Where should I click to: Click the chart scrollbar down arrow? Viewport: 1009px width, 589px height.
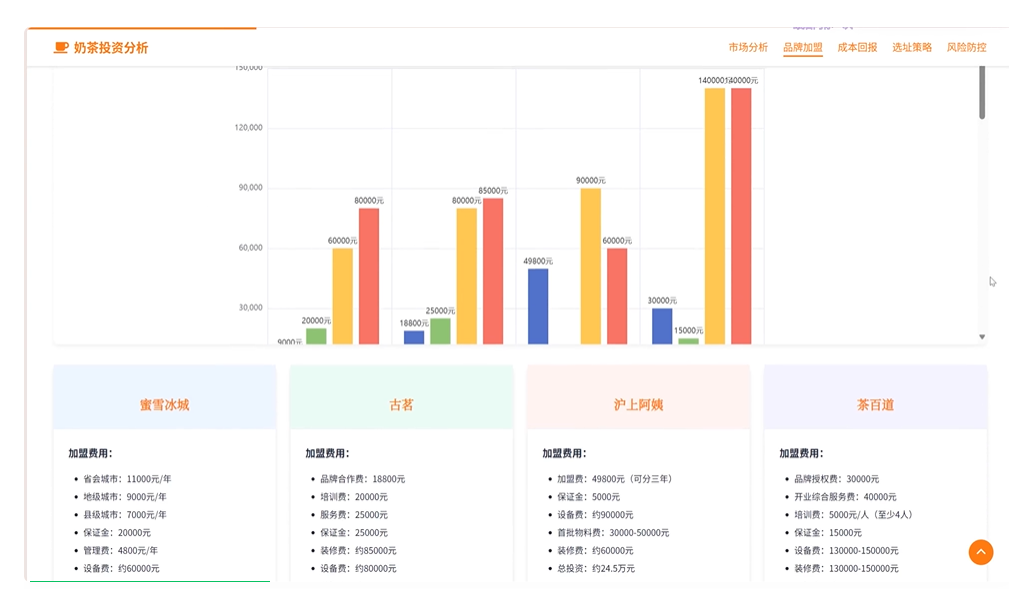coord(982,337)
